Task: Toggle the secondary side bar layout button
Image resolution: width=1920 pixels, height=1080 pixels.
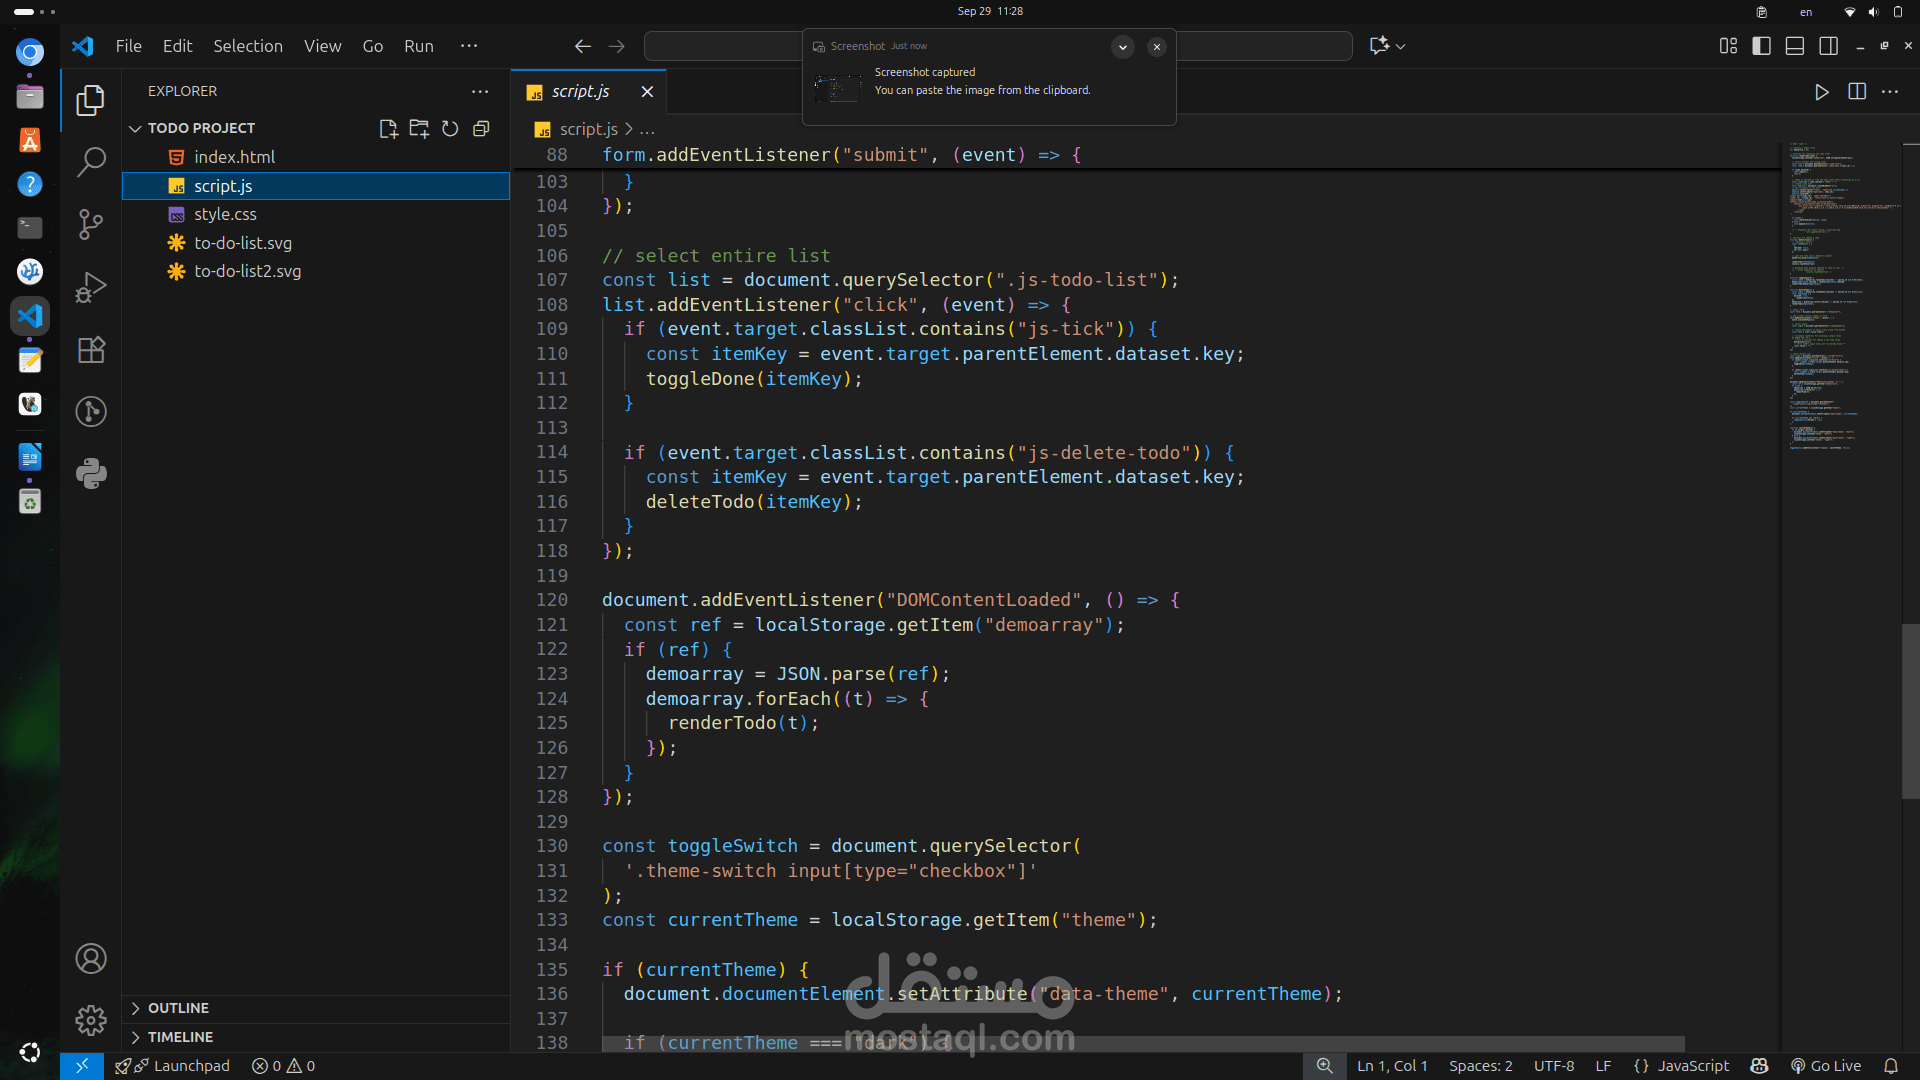Action: pos(1829,46)
